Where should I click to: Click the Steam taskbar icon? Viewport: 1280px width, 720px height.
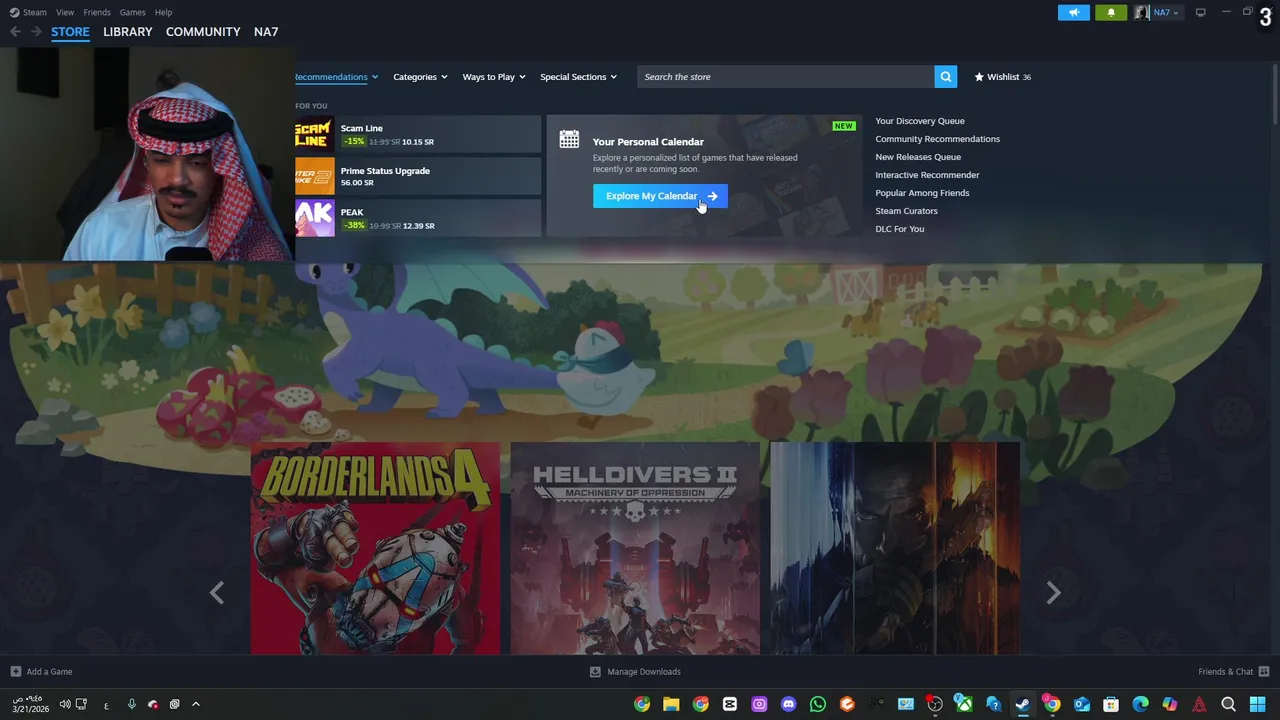point(1022,704)
